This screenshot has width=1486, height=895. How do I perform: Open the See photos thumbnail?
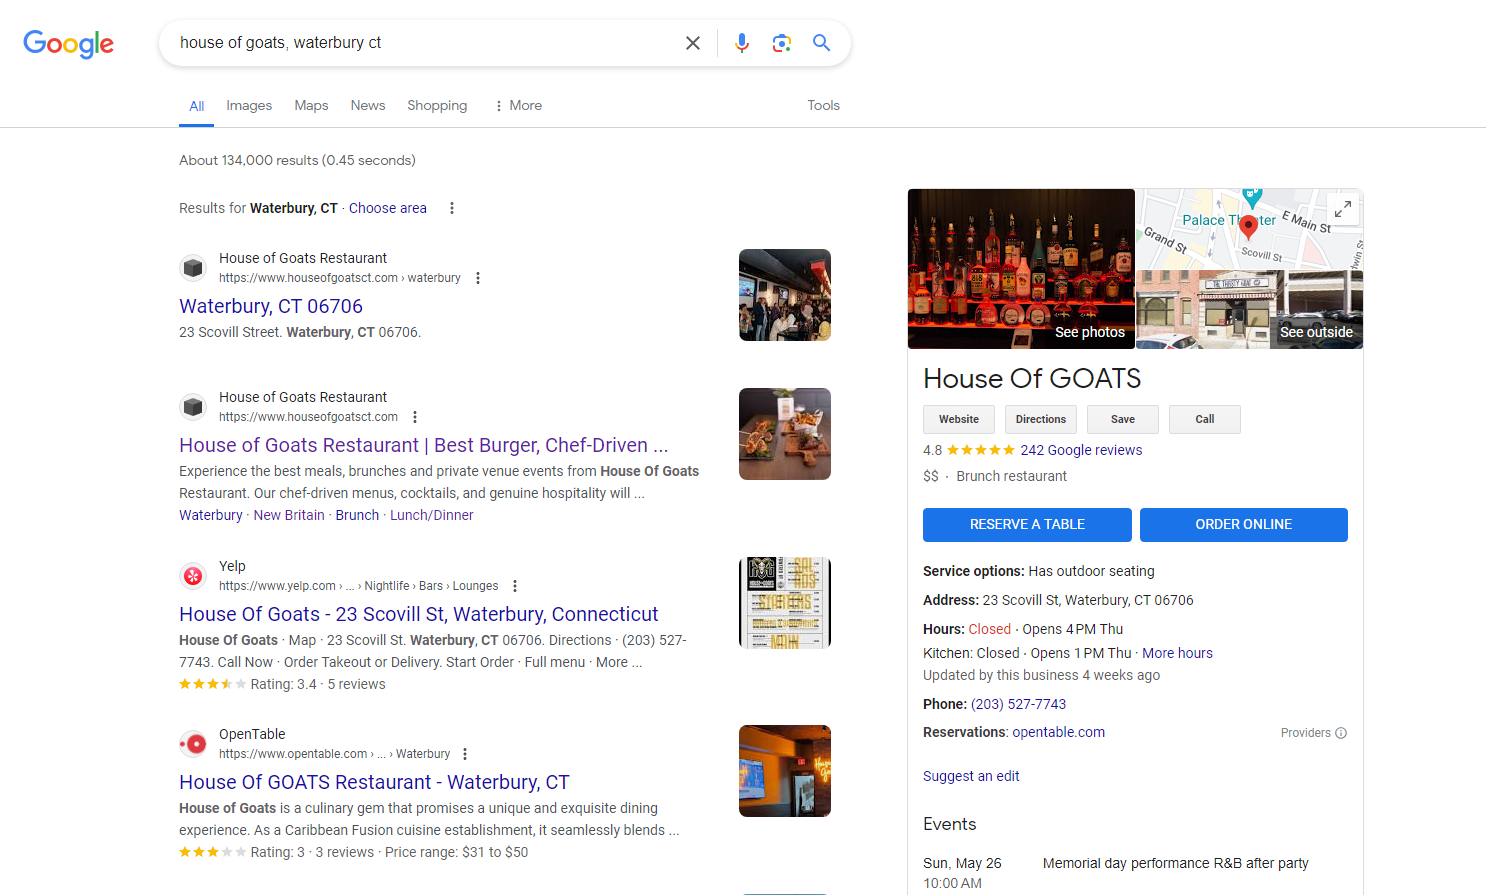(1021, 269)
